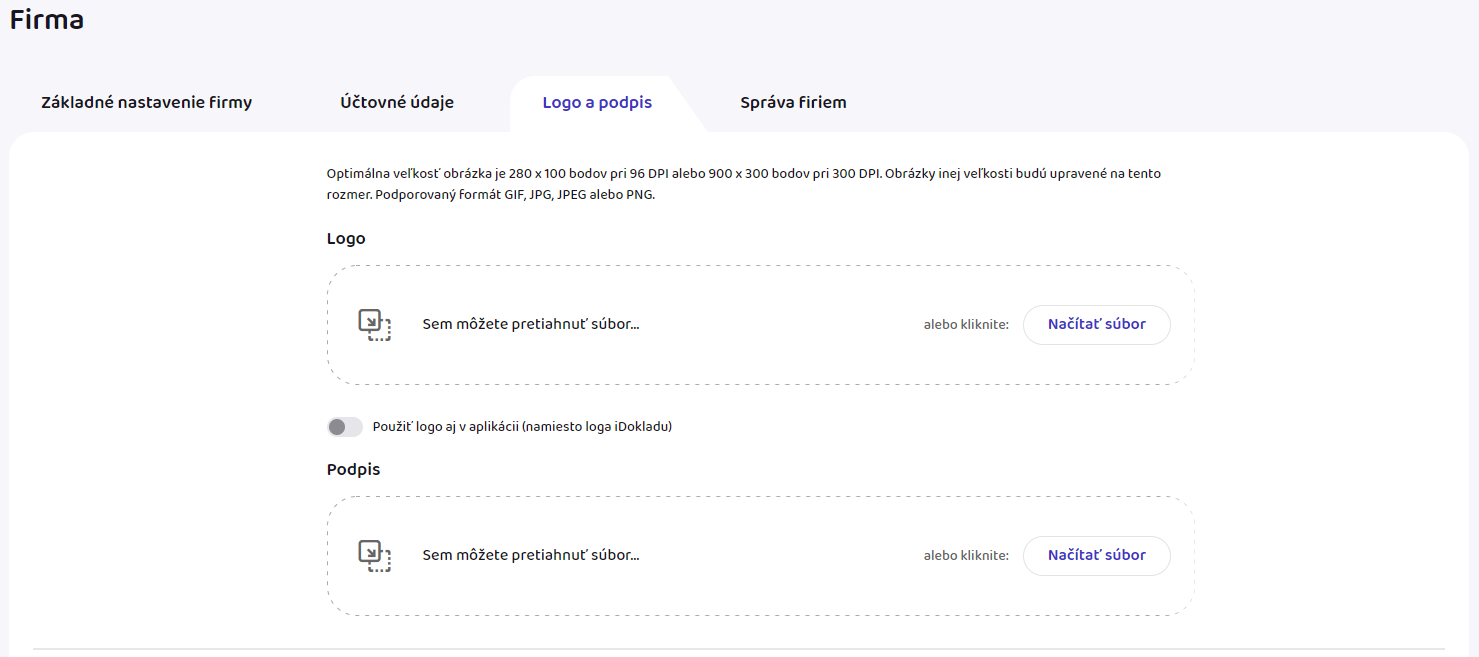Image resolution: width=1479 pixels, height=657 pixels.
Task: Click the horizontal divider line below Podpis box
Action: (739, 649)
